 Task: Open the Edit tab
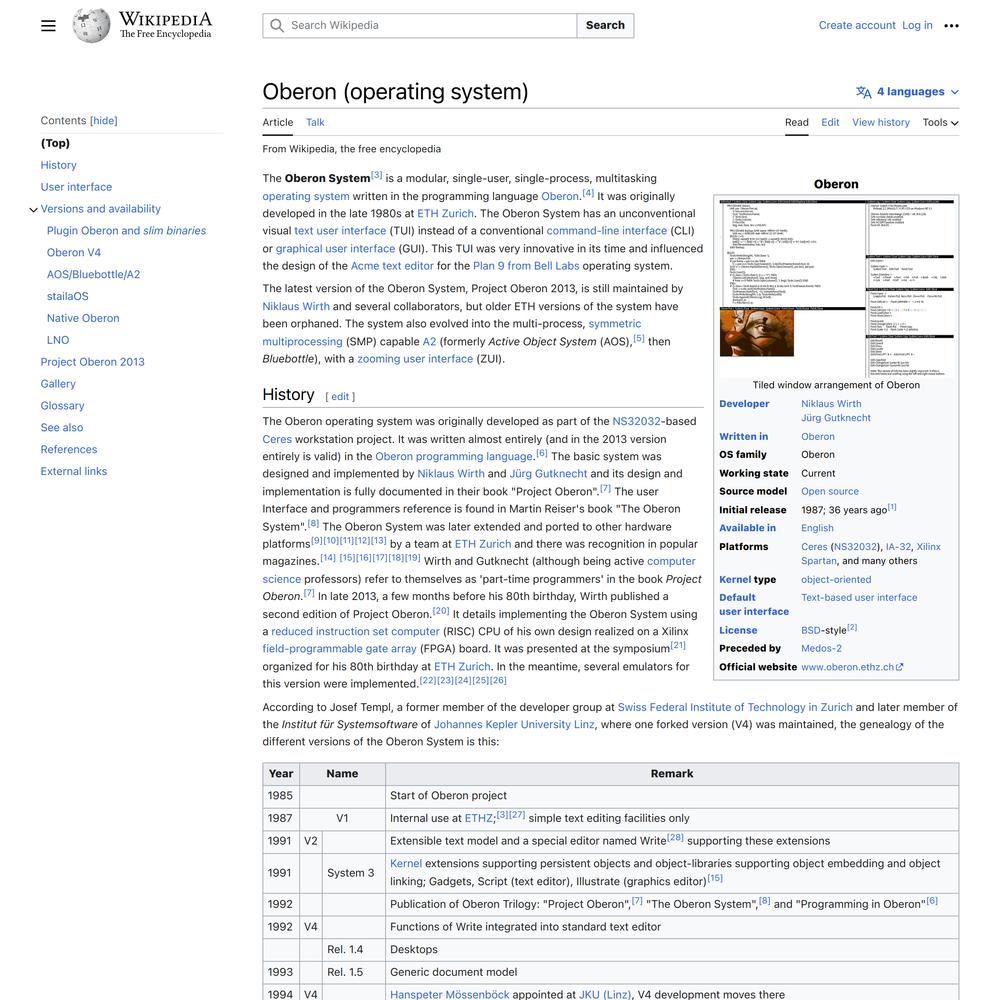[x=830, y=122]
